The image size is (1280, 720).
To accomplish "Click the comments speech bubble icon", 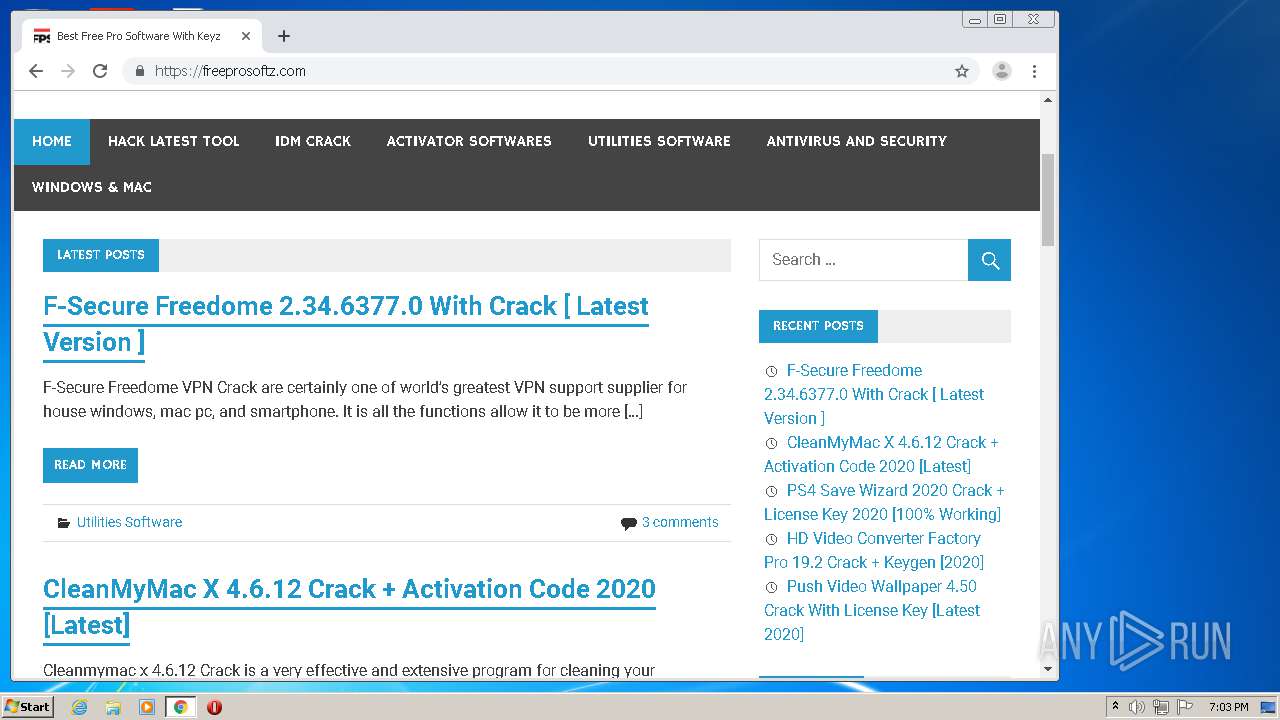I will pyautogui.click(x=629, y=523).
